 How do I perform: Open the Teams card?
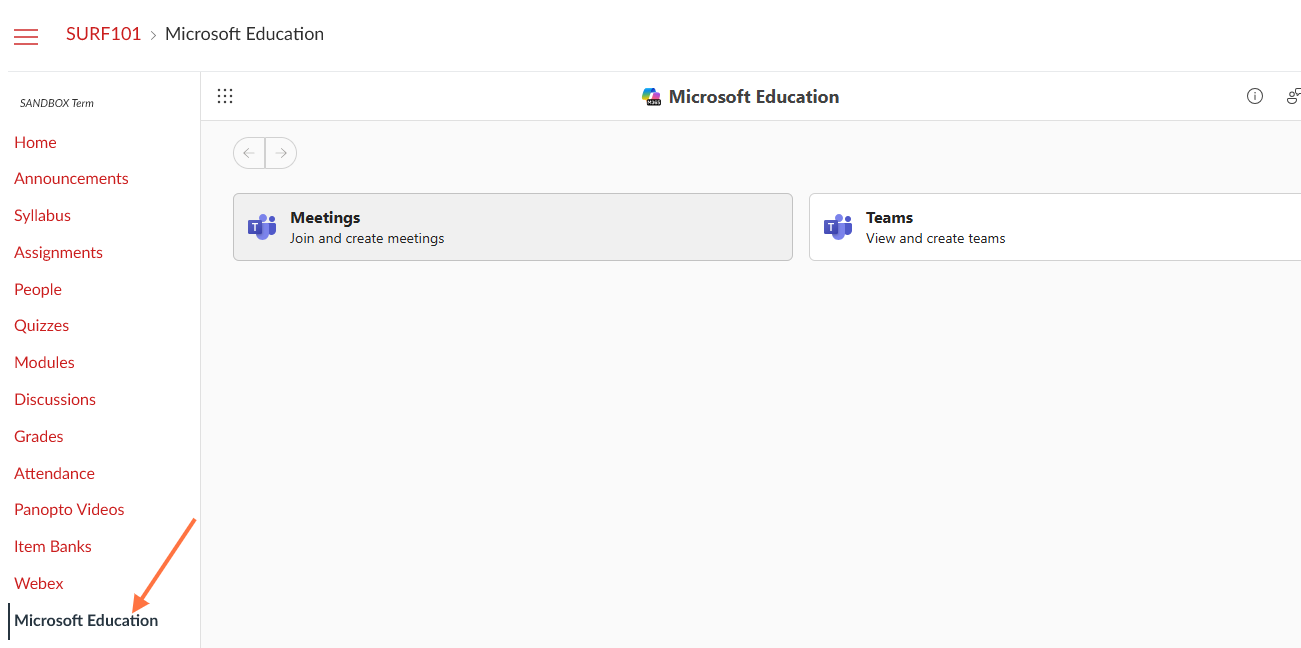coord(1055,227)
